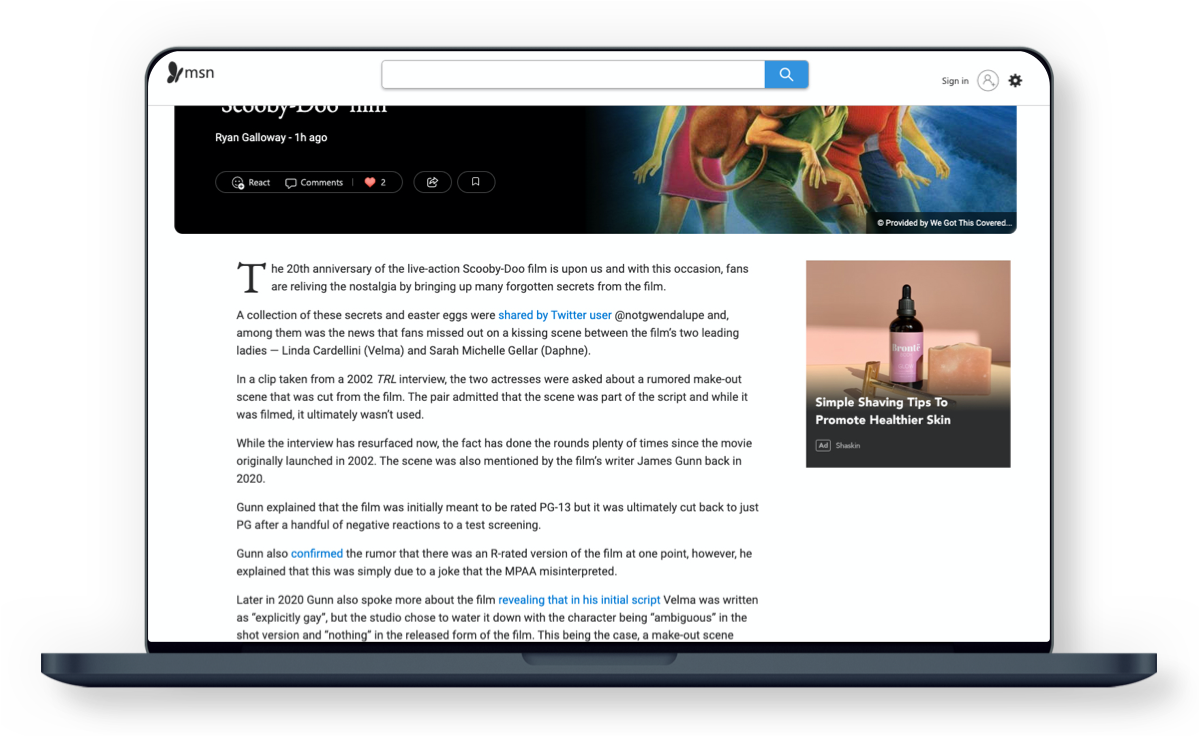1200x736 pixels.
Task: Click the React emoji icon
Action: (x=238, y=183)
